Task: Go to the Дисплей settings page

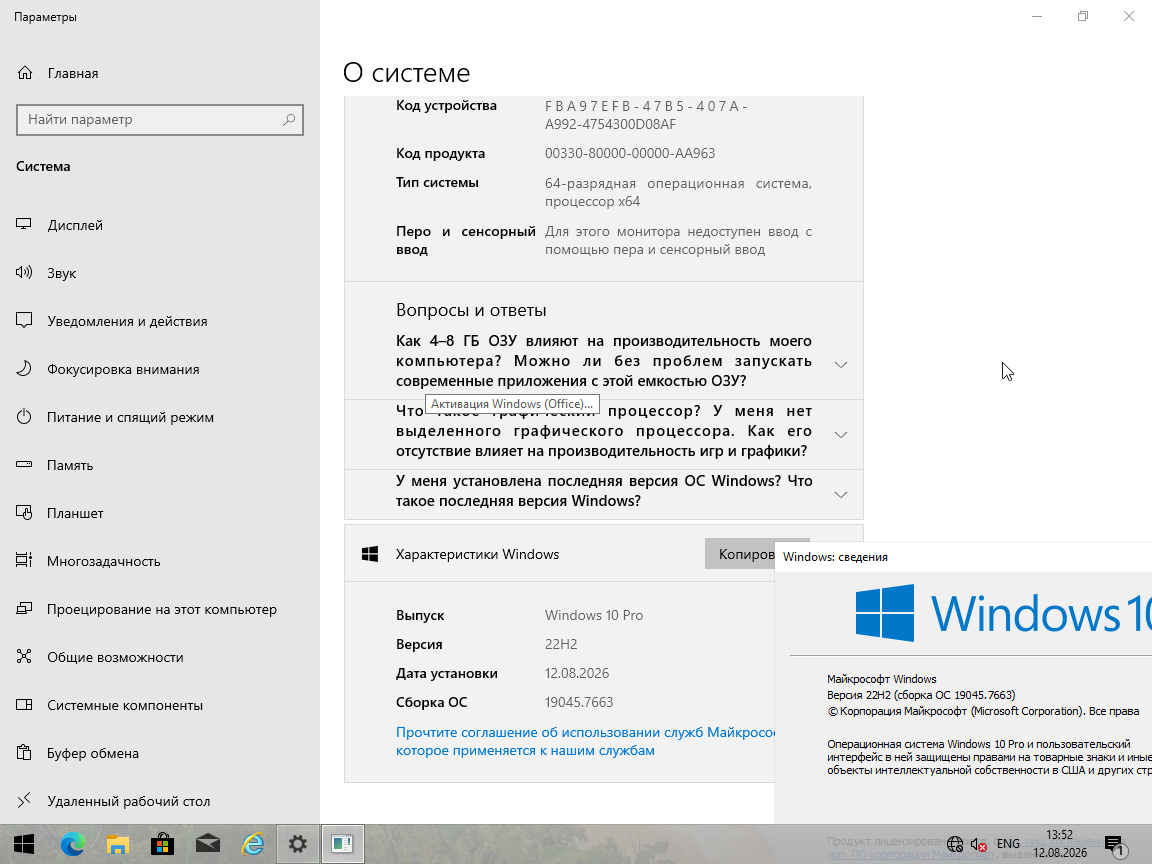Action: (x=75, y=225)
